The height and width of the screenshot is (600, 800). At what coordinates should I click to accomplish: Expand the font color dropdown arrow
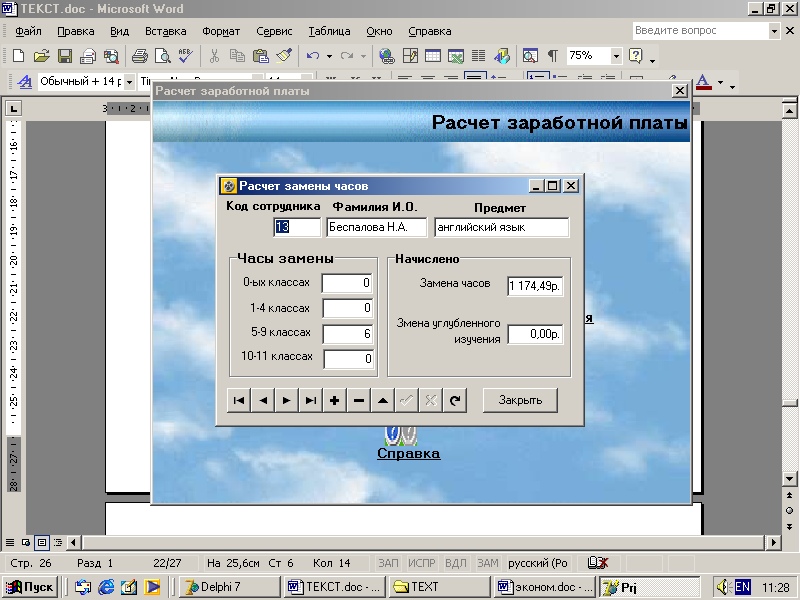(x=720, y=82)
